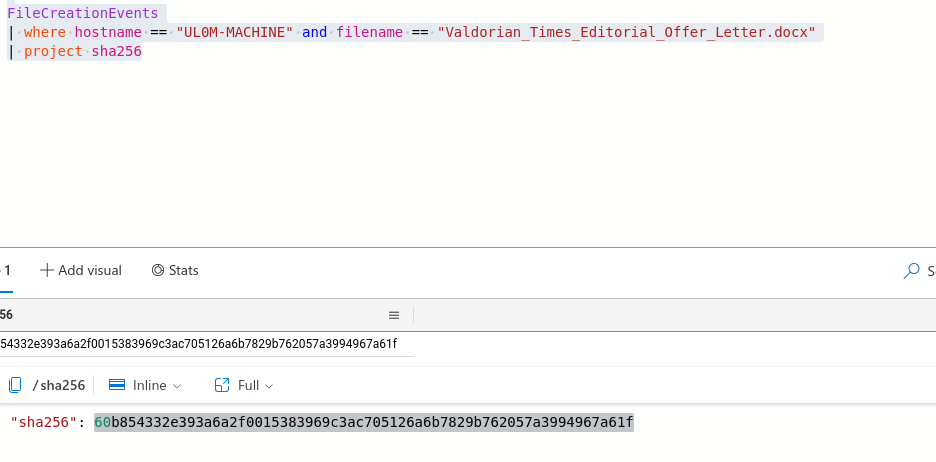936x462 pixels.
Task: Click the search magnifier icon
Action: (x=911, y=271)
